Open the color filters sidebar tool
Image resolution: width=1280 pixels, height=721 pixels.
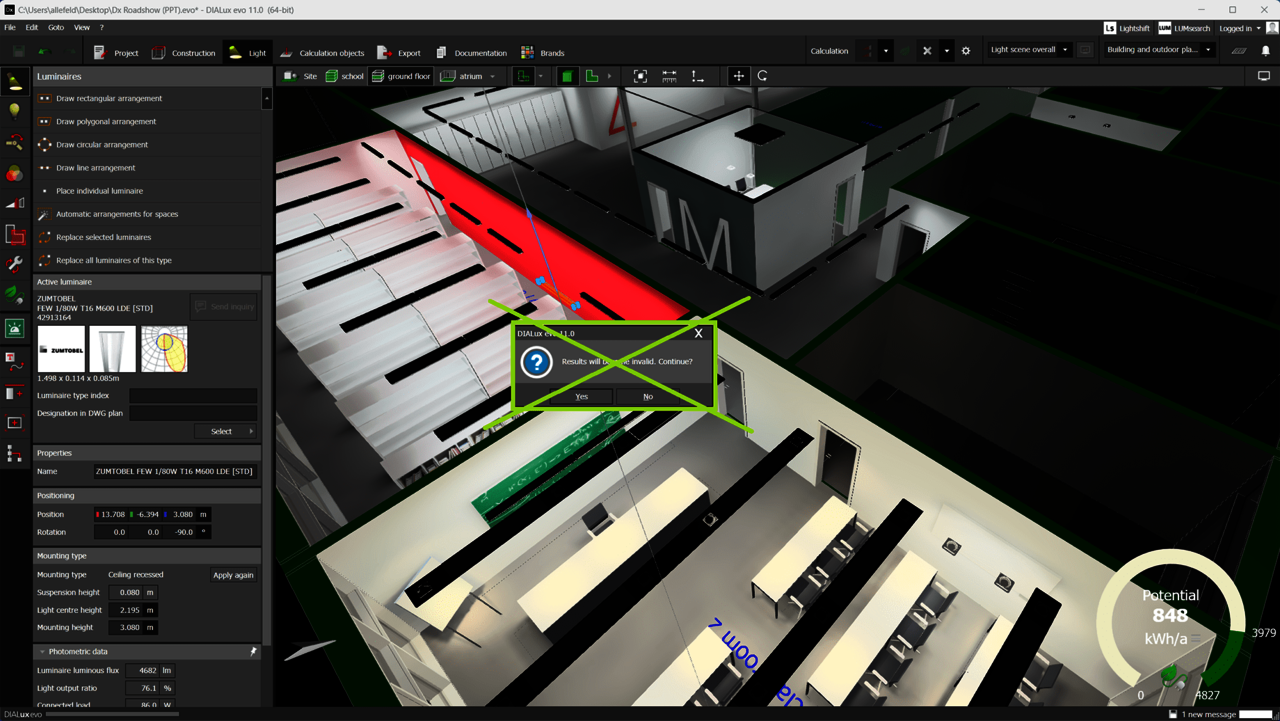pyautogui.click(x=15, y=174)
